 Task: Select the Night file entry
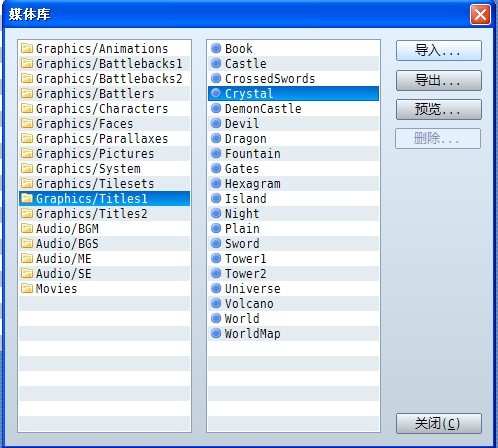293,213
